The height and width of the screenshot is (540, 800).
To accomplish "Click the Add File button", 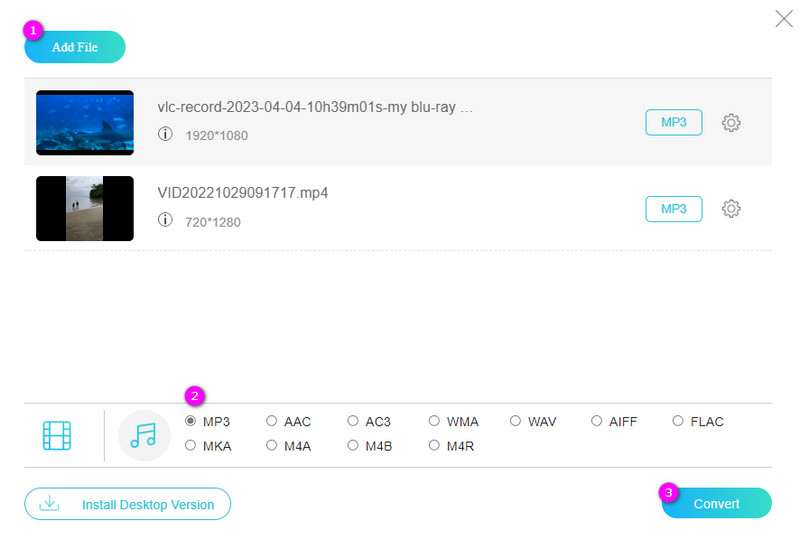I will click(x=75, y=47).
